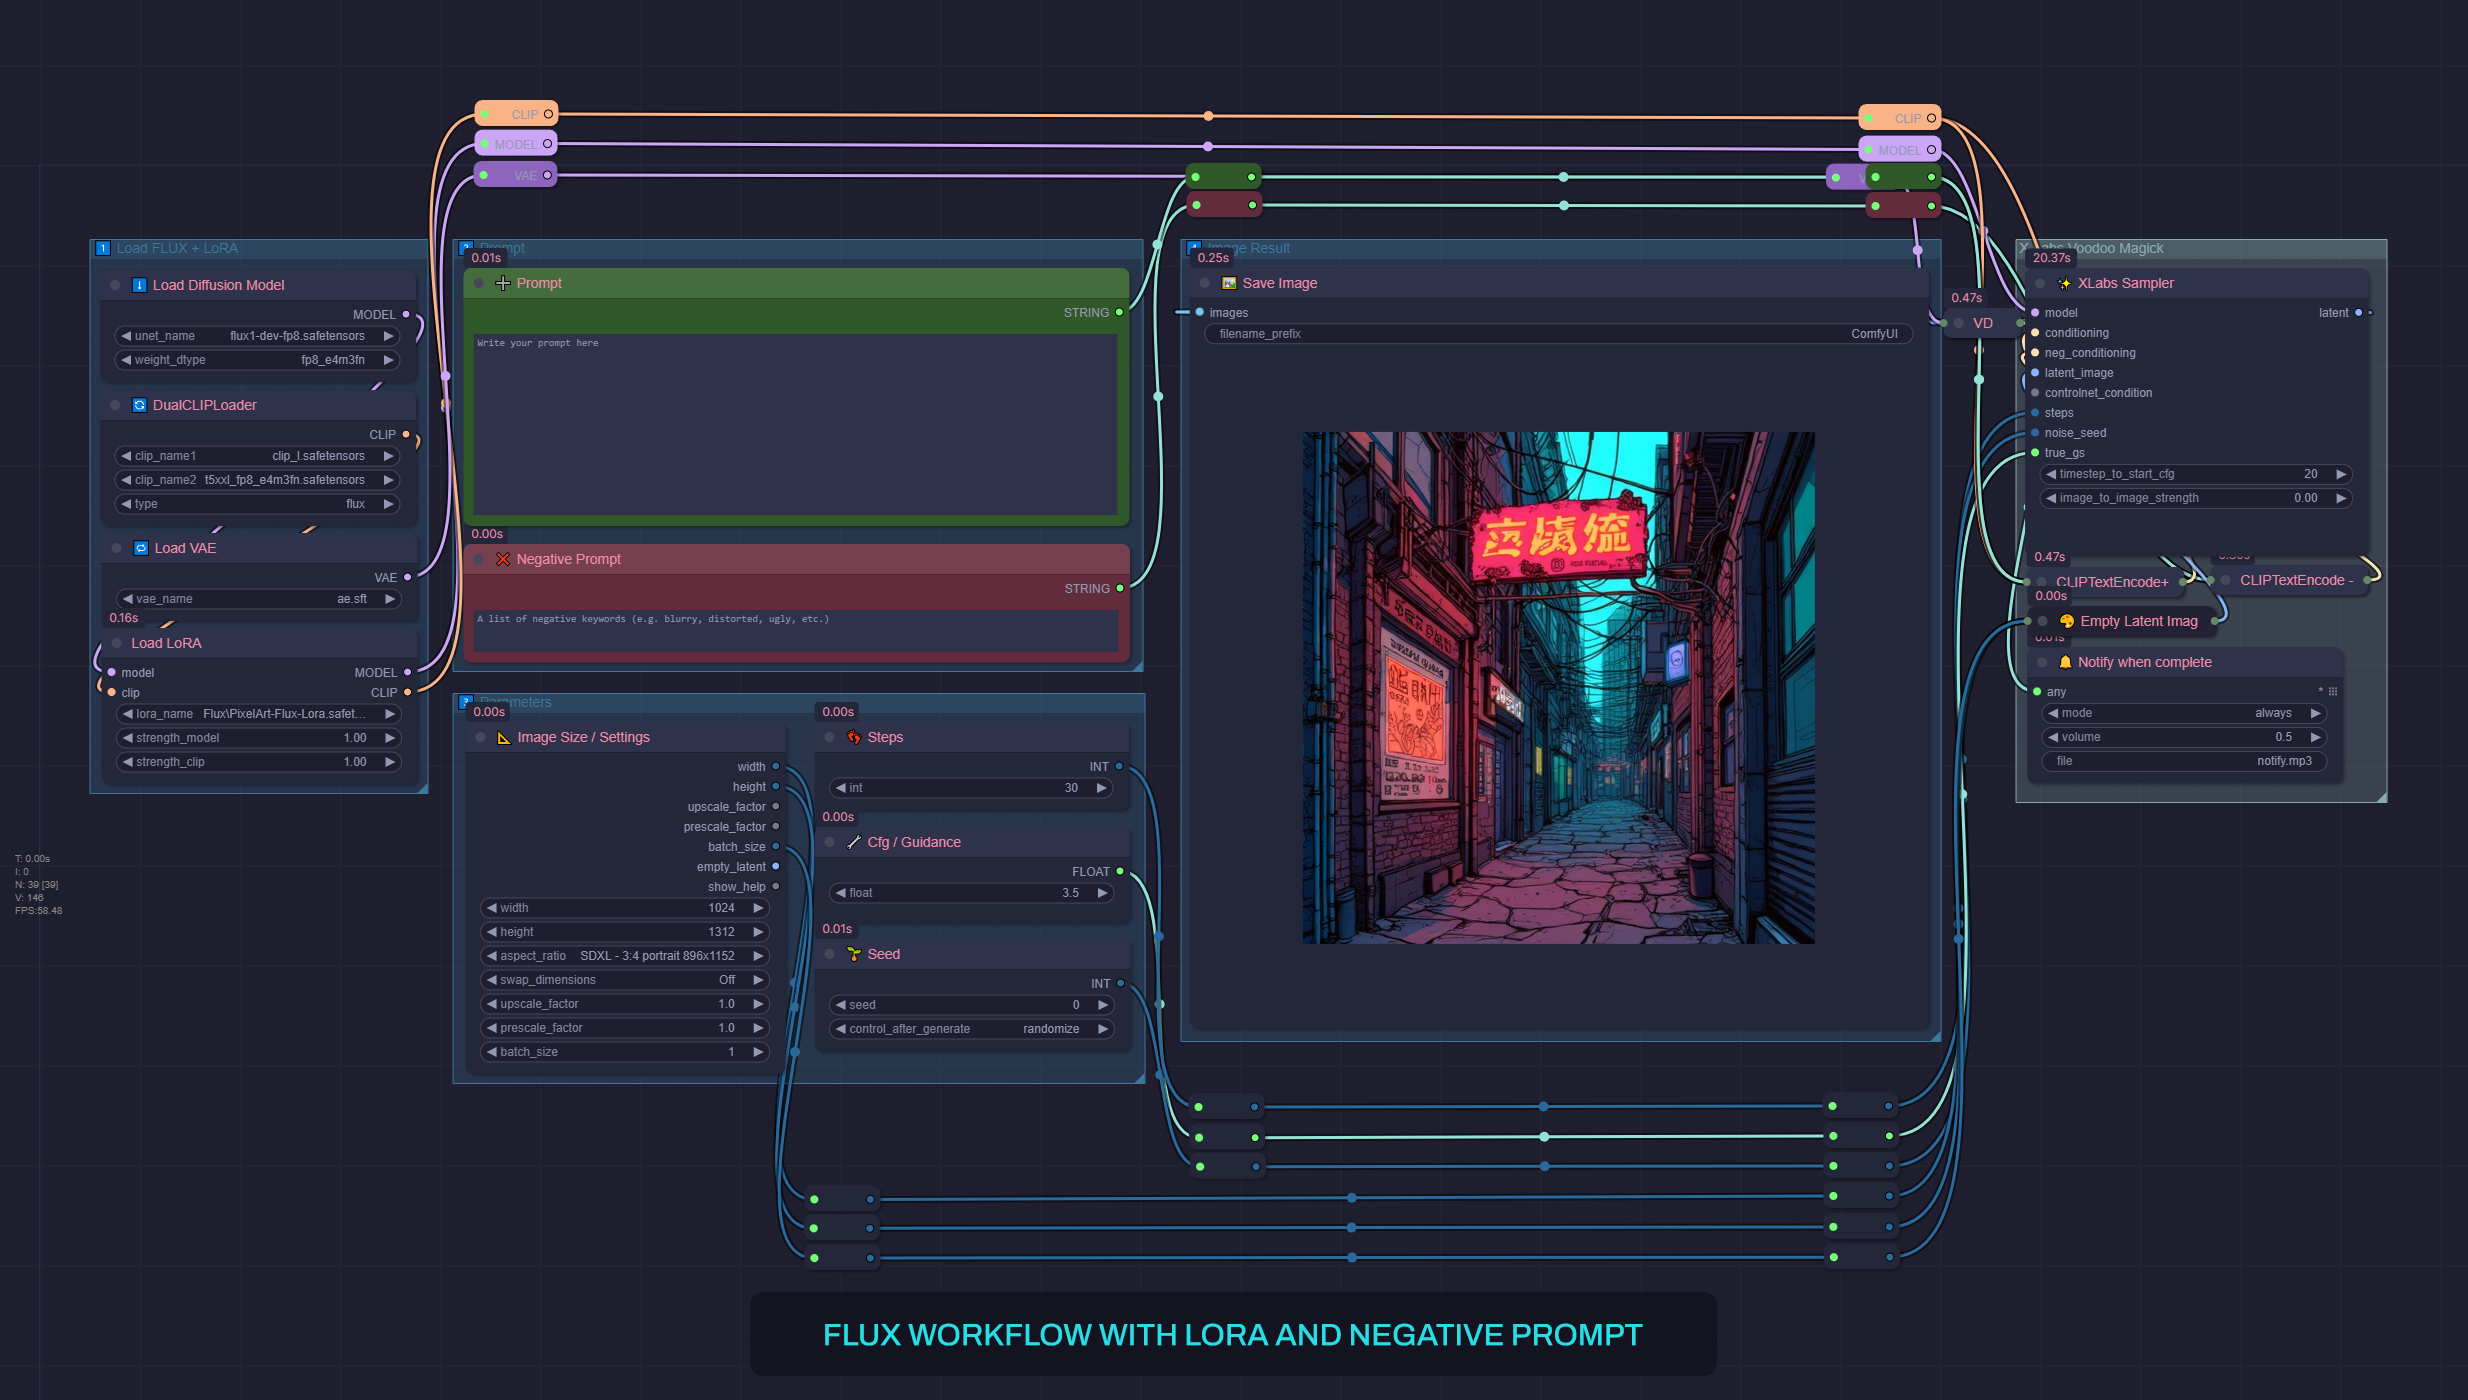The image size is (2468, 1400).
Task: Increase the Steps int value arrow
Action: pos(1101,788)
